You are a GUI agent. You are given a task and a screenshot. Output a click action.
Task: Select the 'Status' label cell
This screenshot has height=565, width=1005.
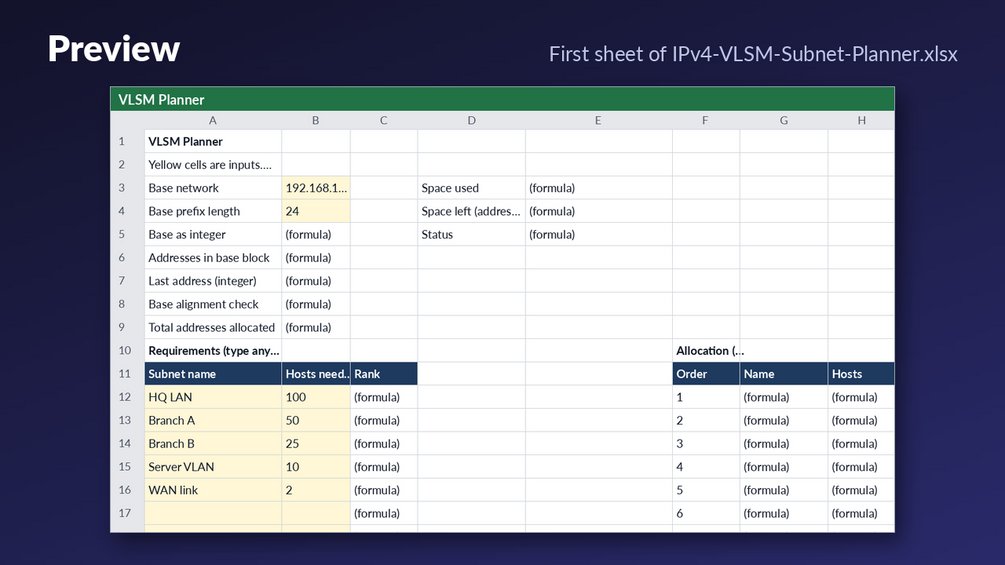point(471,234)
